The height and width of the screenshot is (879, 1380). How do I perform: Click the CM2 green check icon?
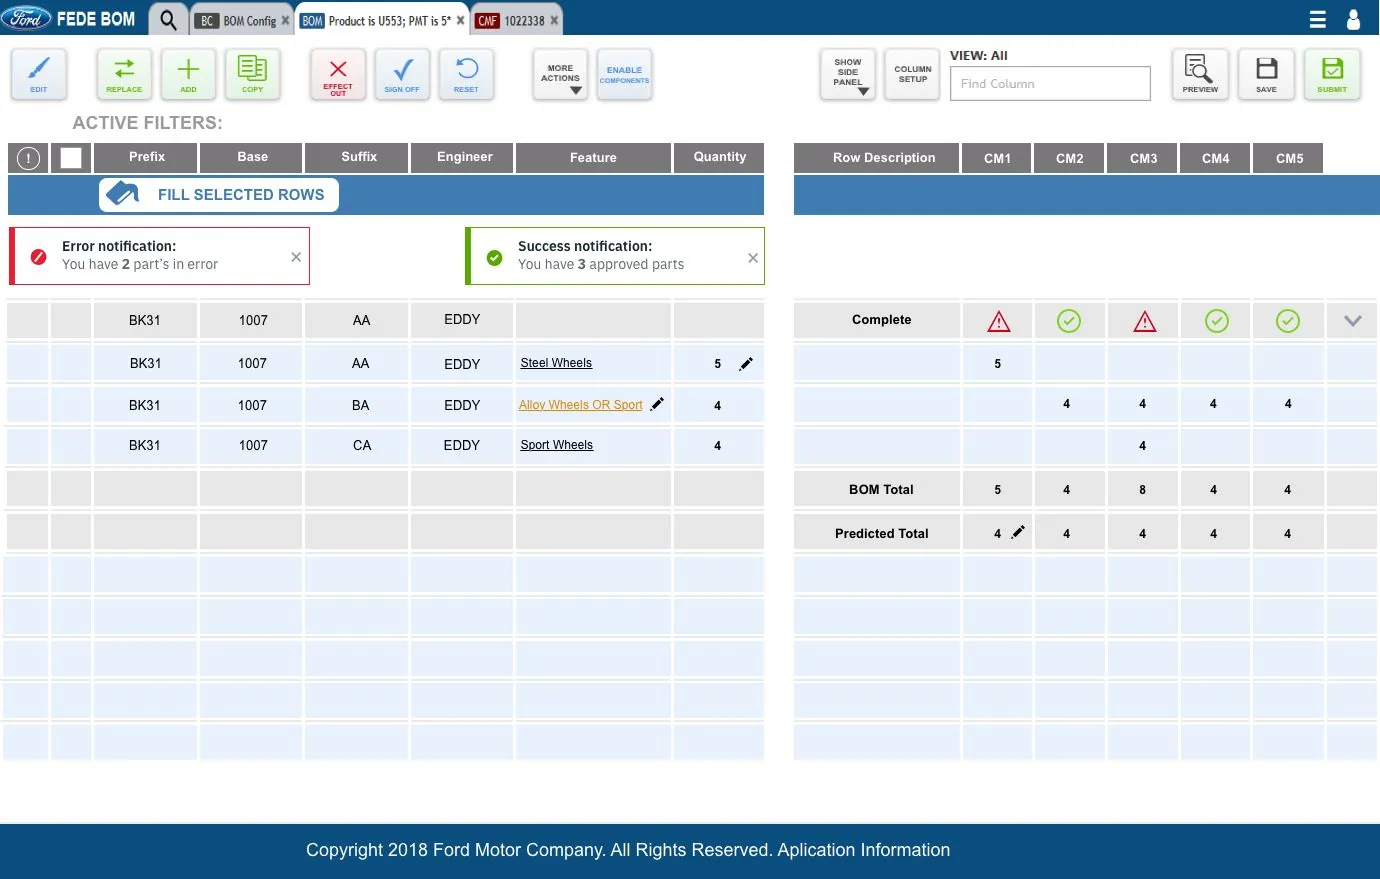point(1069,321)
